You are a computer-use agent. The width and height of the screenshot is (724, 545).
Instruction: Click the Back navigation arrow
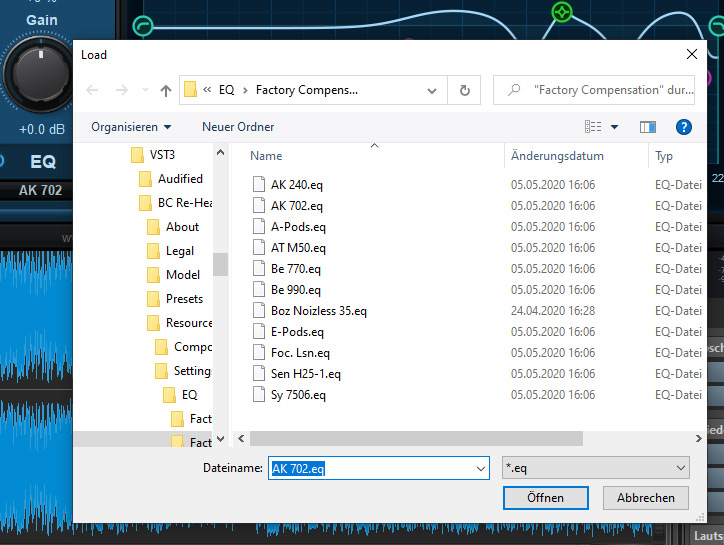click(93, 90)
